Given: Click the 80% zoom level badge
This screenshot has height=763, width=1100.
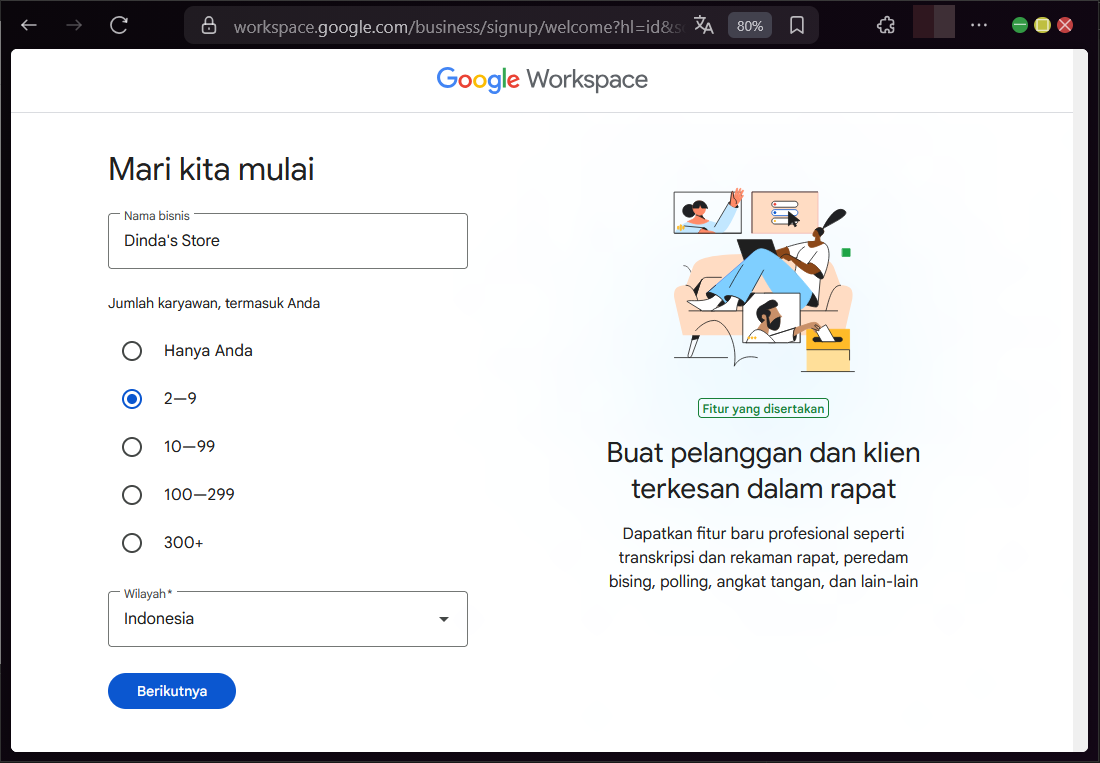Looking at the screenshot, I should click(749, 26).
